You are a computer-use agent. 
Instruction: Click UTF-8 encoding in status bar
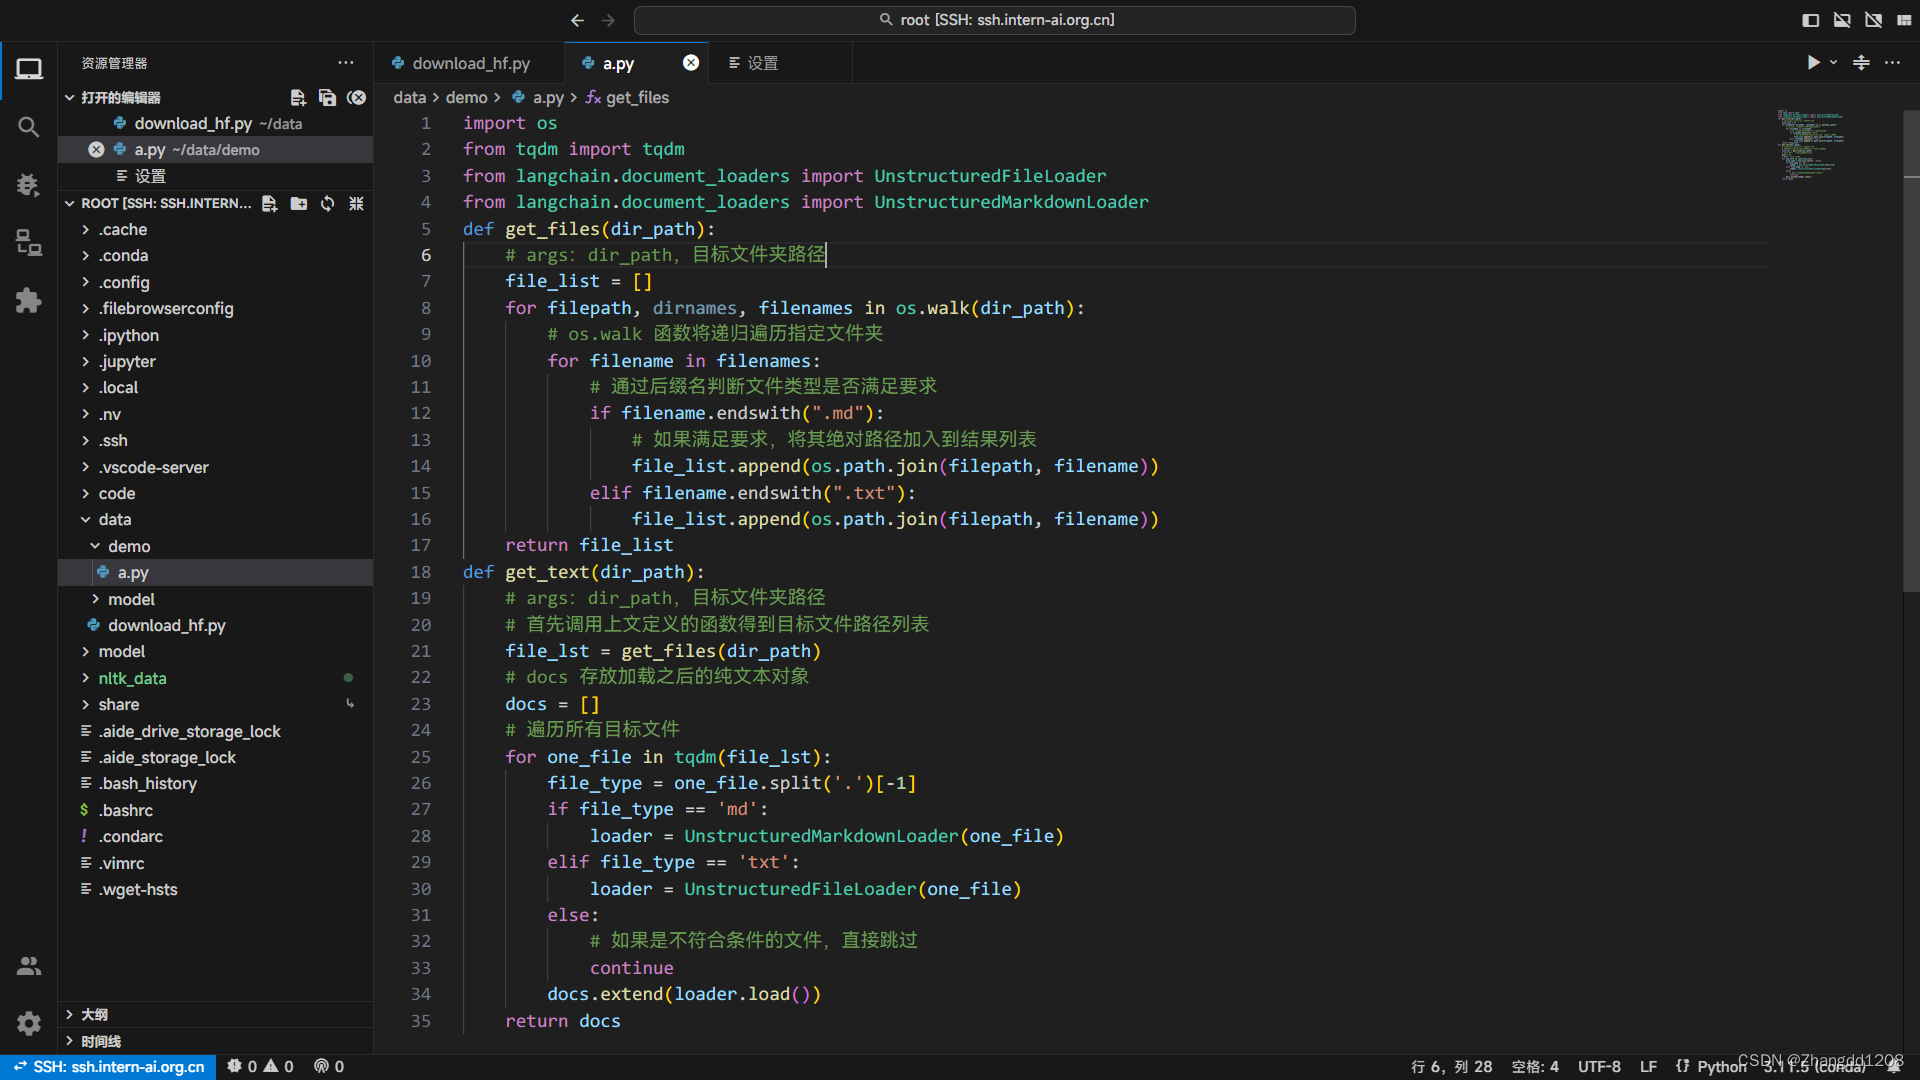[1598, 1067]
